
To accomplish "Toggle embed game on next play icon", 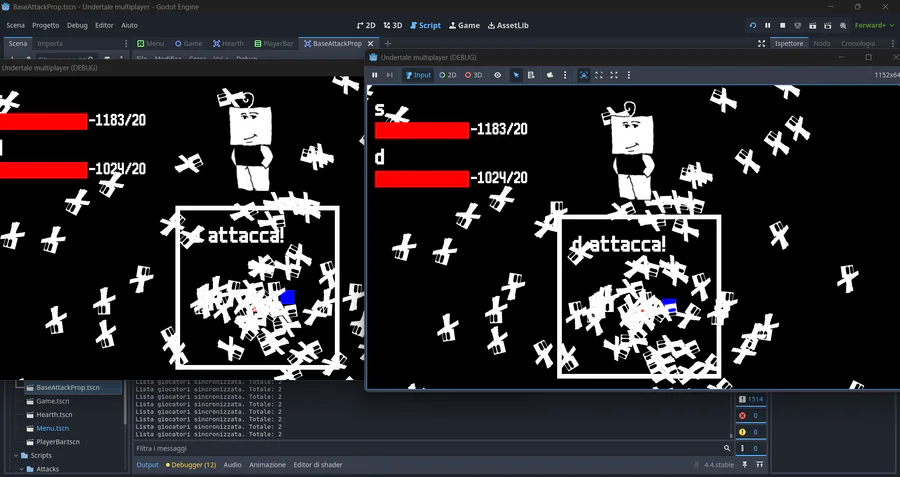I will (584, 75).
